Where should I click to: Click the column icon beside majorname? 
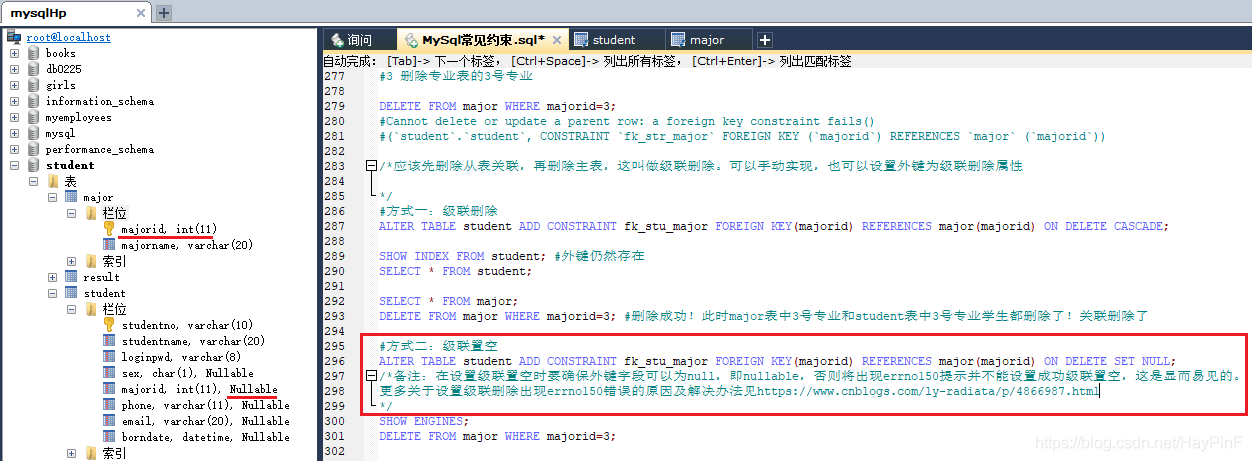pyautogui.click(x=109, y=245)
